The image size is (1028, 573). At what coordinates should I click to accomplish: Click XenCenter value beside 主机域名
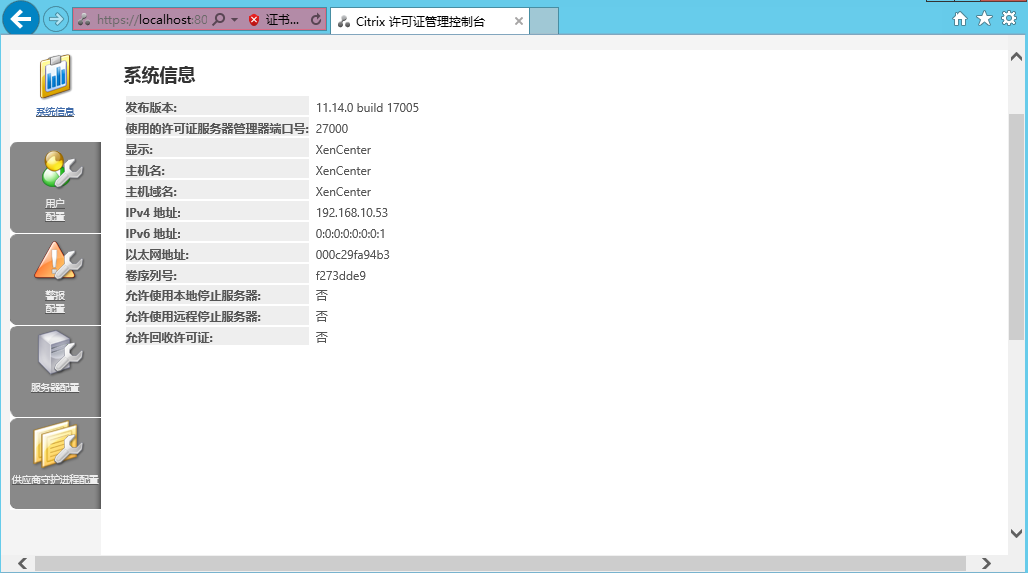344,191
